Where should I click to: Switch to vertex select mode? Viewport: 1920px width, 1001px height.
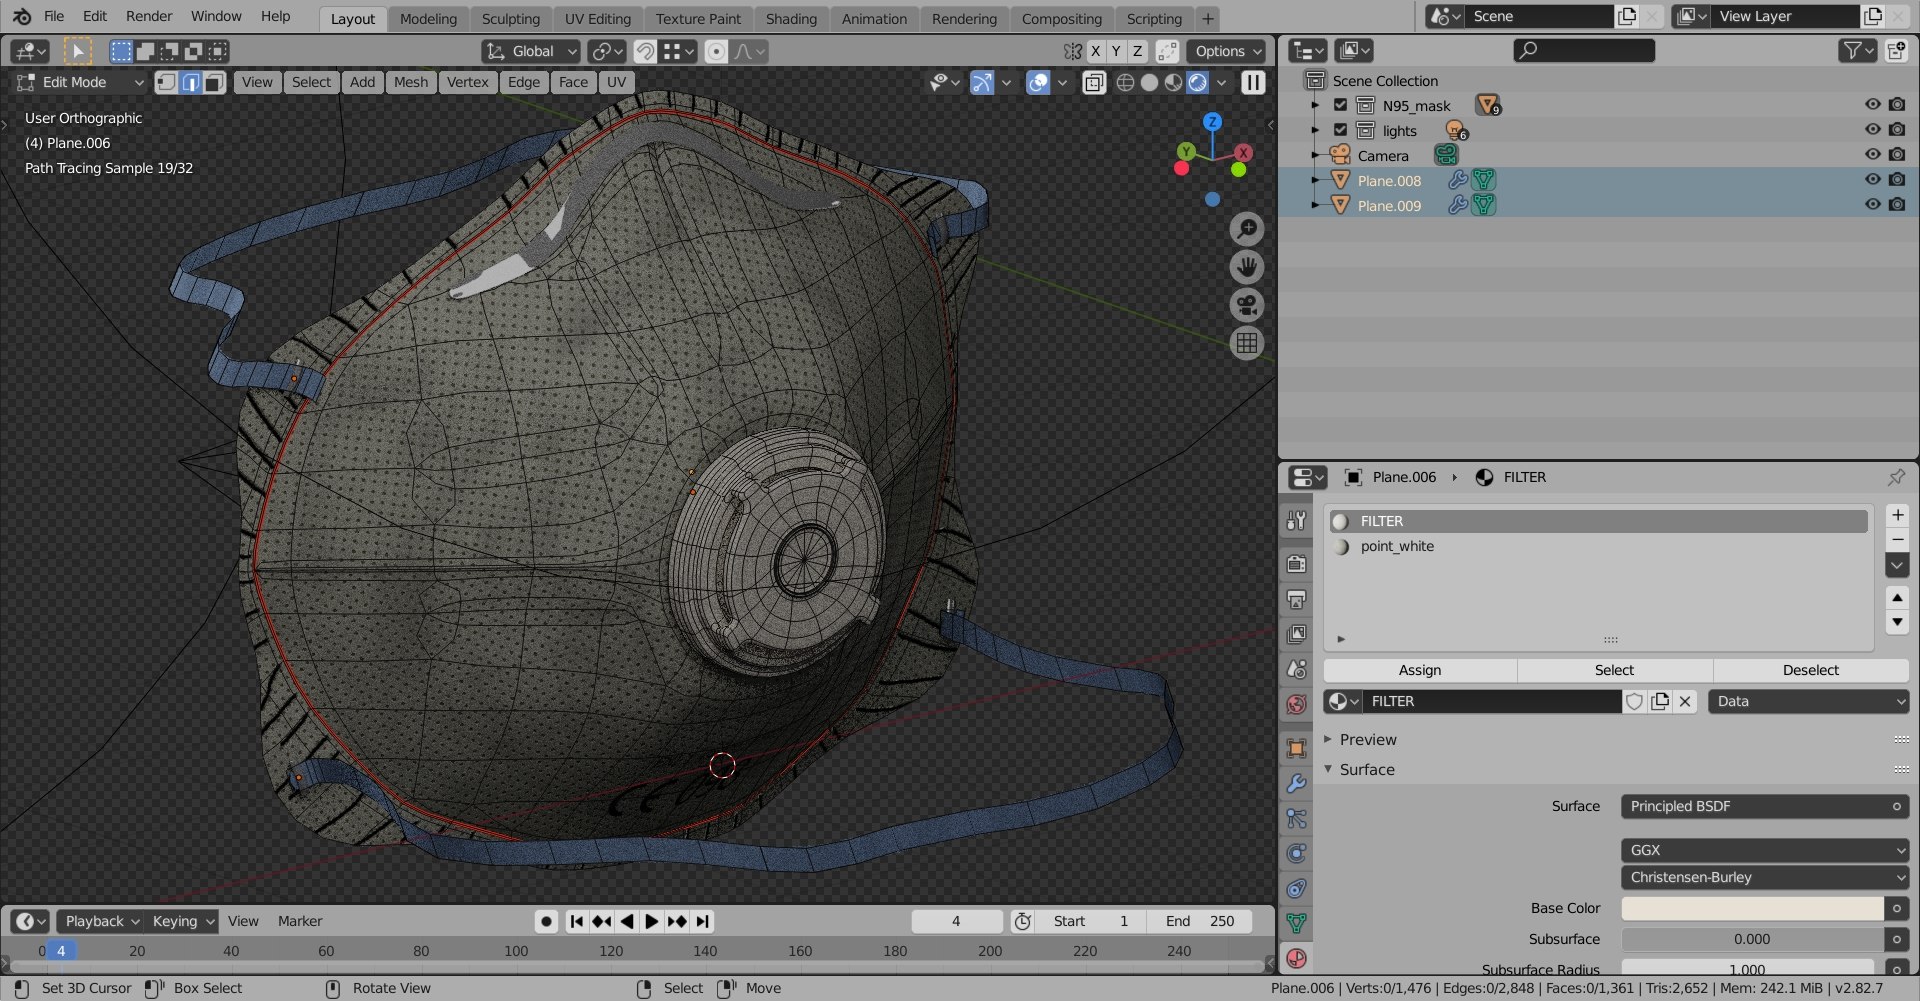[166, 83]
